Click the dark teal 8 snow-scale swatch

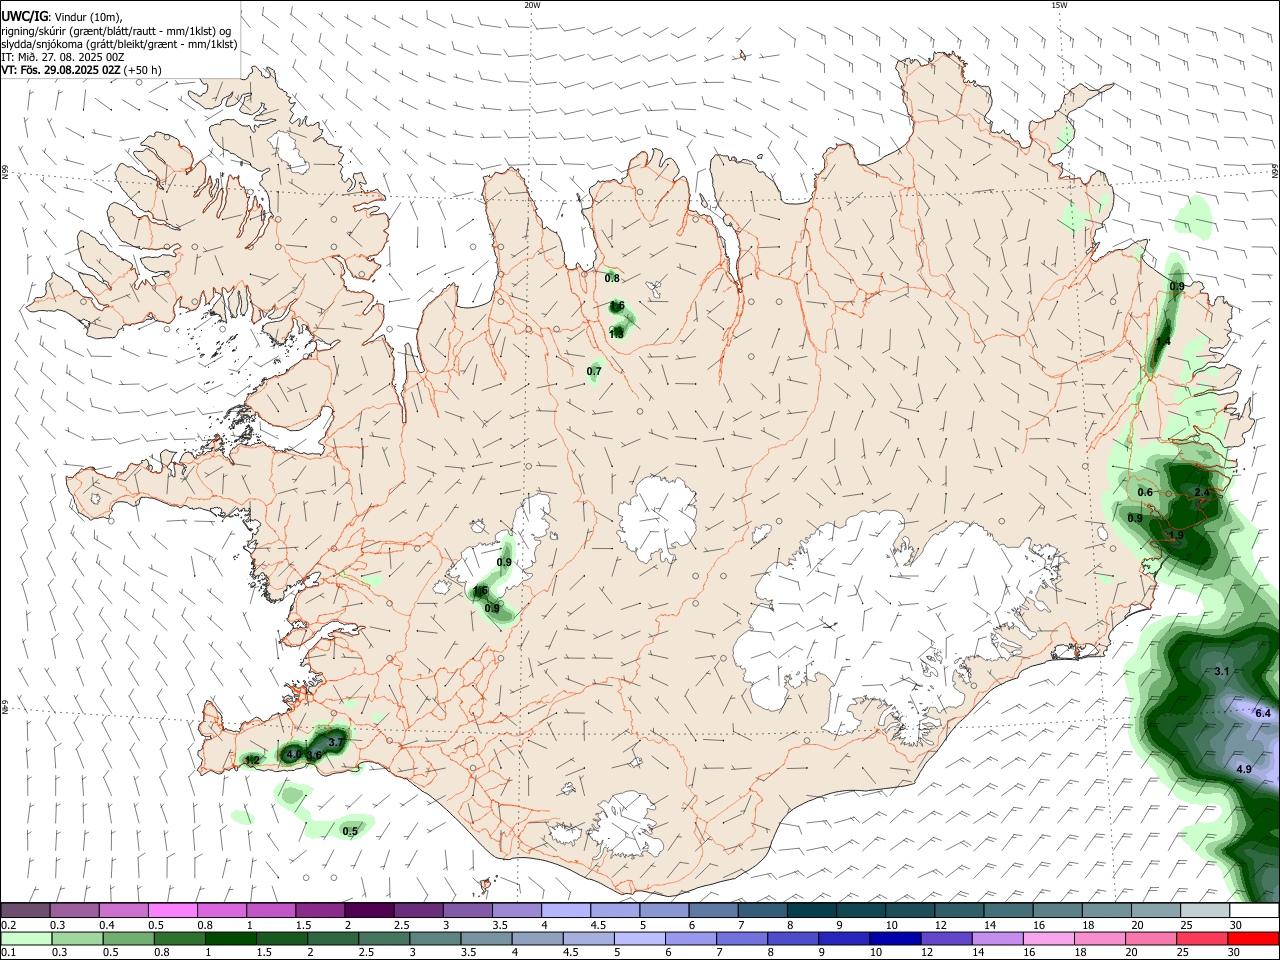(811, 911)
